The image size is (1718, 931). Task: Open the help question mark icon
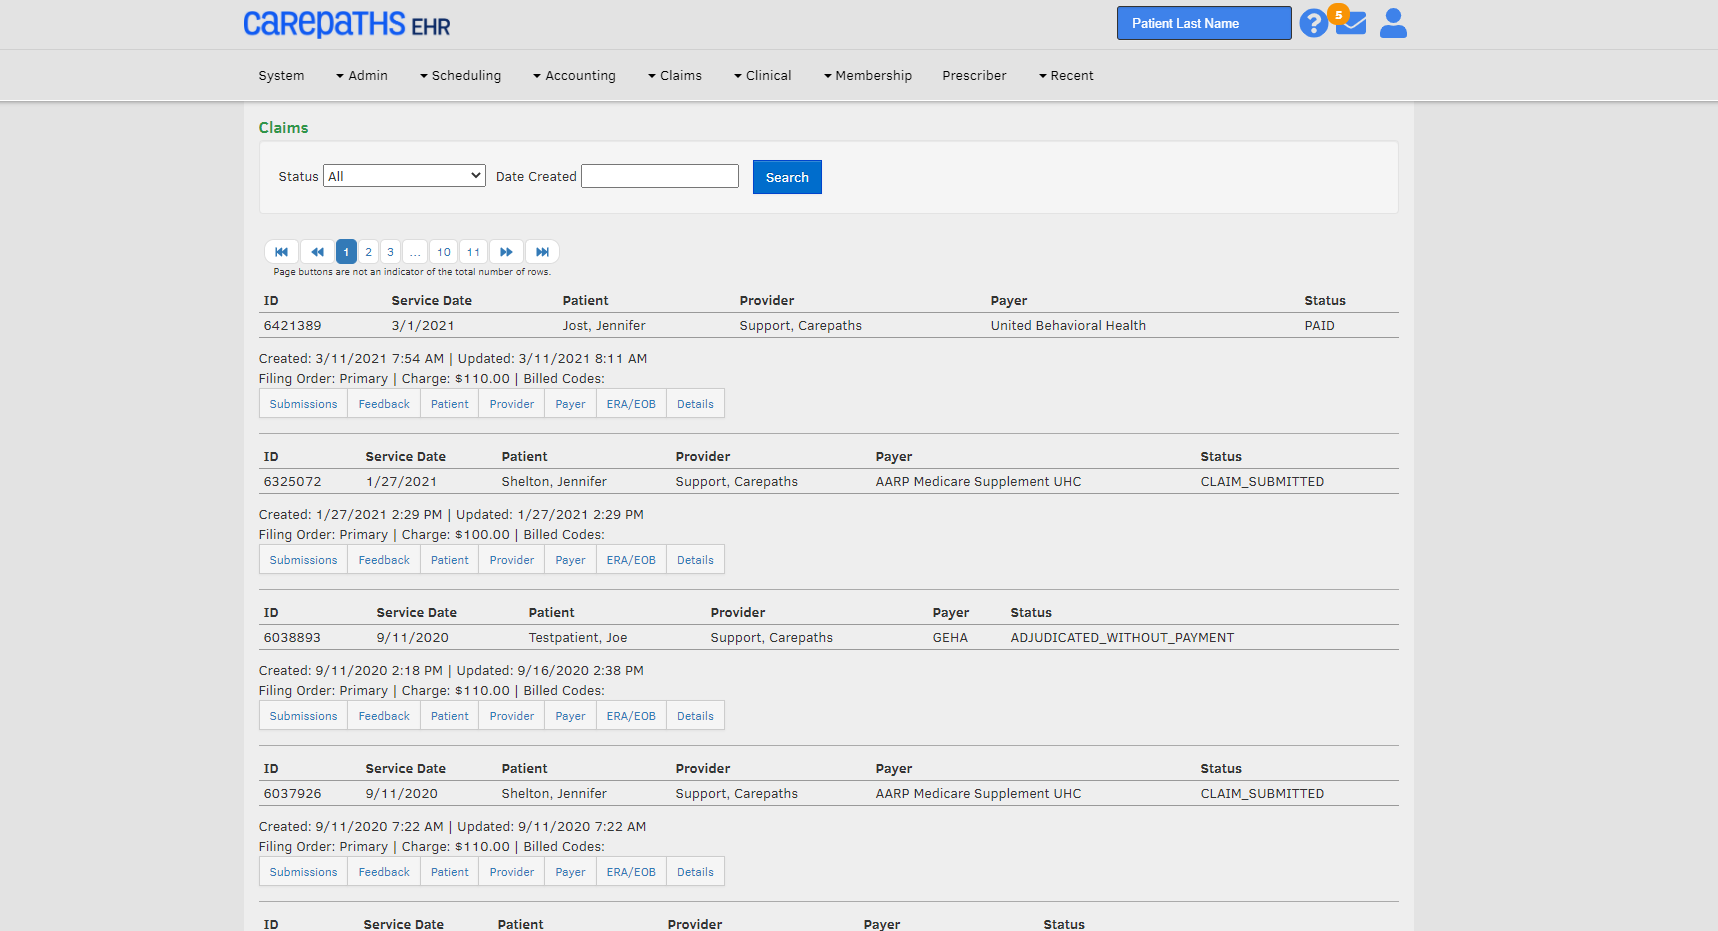coord(1313,22)
